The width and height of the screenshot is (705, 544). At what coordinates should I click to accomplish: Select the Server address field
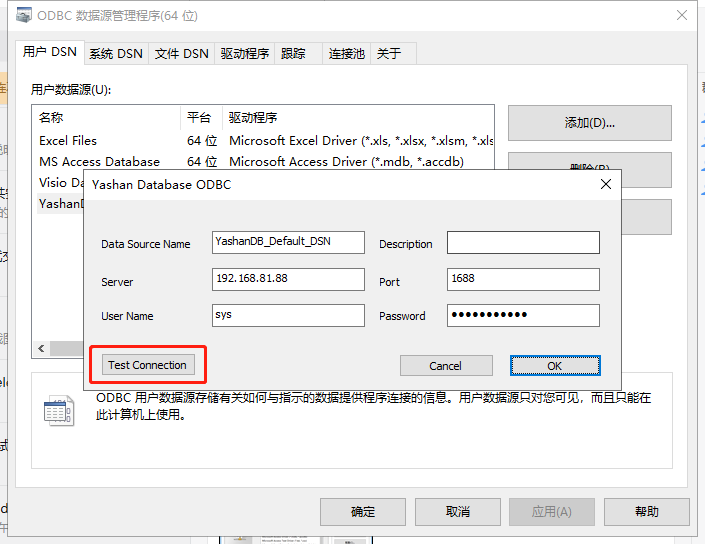(x=289, y=279)
